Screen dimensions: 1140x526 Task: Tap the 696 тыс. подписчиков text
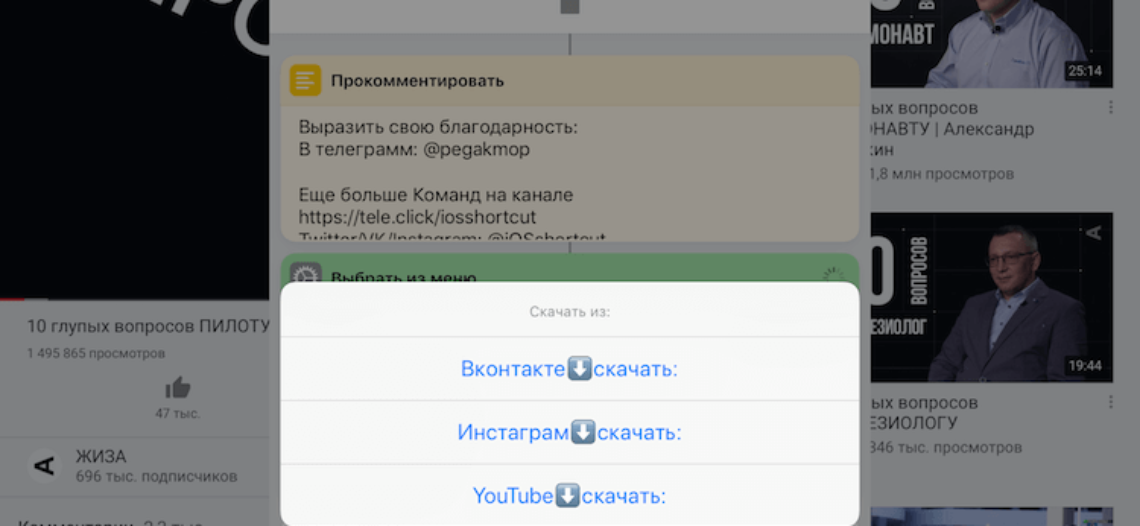click(x=156, y=477)
